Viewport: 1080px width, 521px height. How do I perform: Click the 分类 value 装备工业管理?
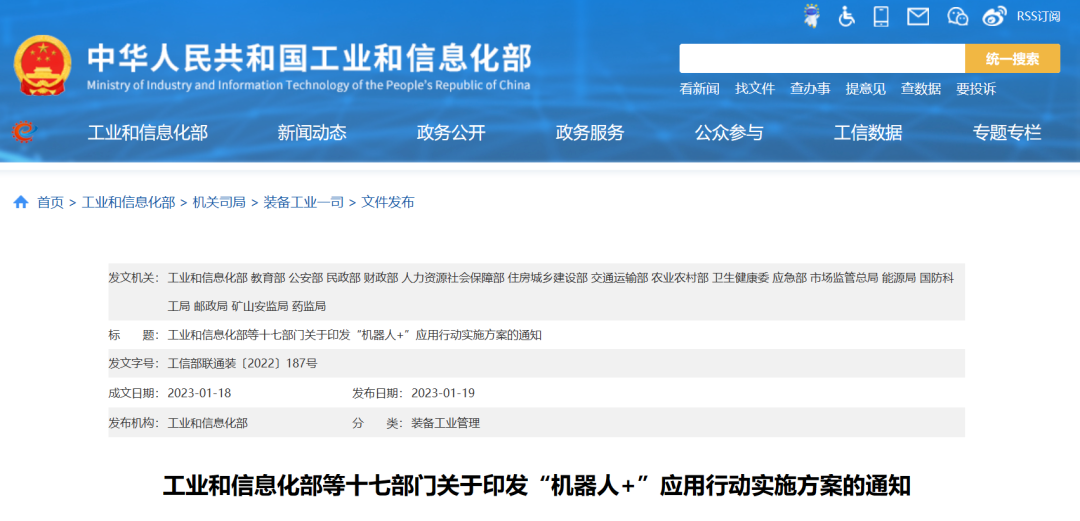click(446, 424)
